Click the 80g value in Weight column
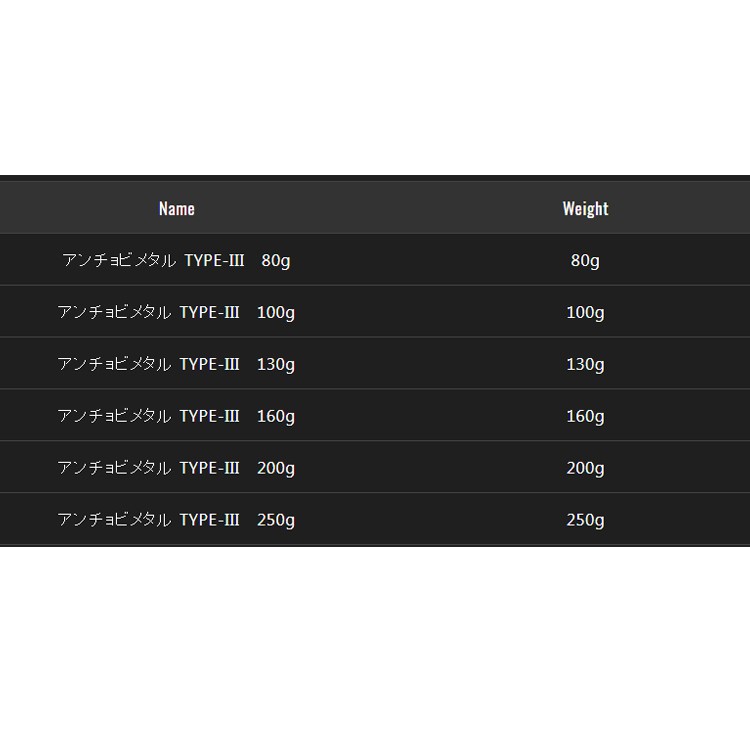 pyautogui.click(x=585, y=261)
